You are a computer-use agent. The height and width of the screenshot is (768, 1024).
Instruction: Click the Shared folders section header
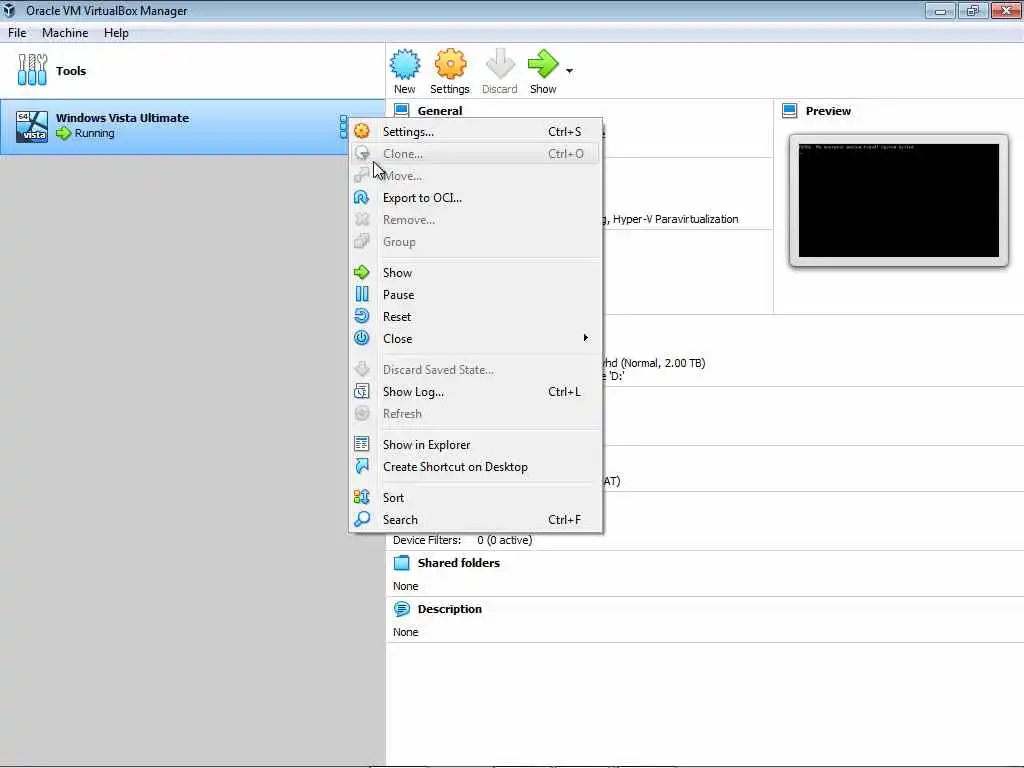[x=458, y=563]
